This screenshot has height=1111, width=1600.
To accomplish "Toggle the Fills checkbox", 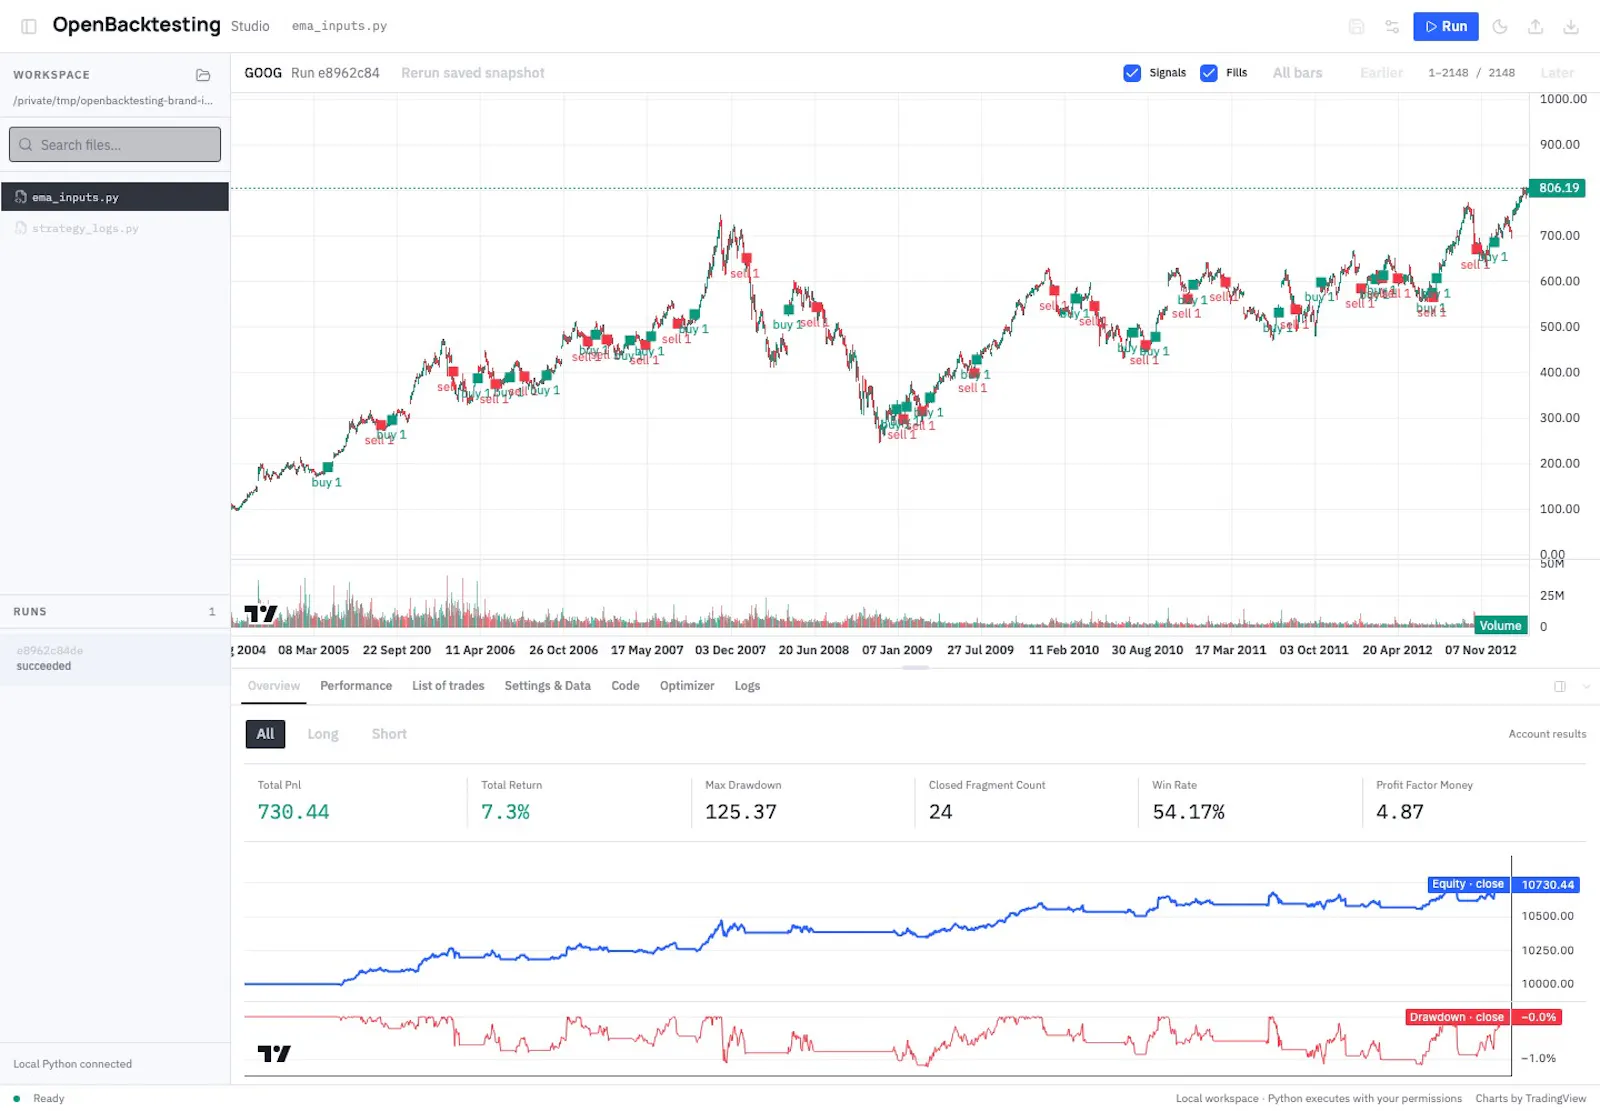I will coord(1209,73).
